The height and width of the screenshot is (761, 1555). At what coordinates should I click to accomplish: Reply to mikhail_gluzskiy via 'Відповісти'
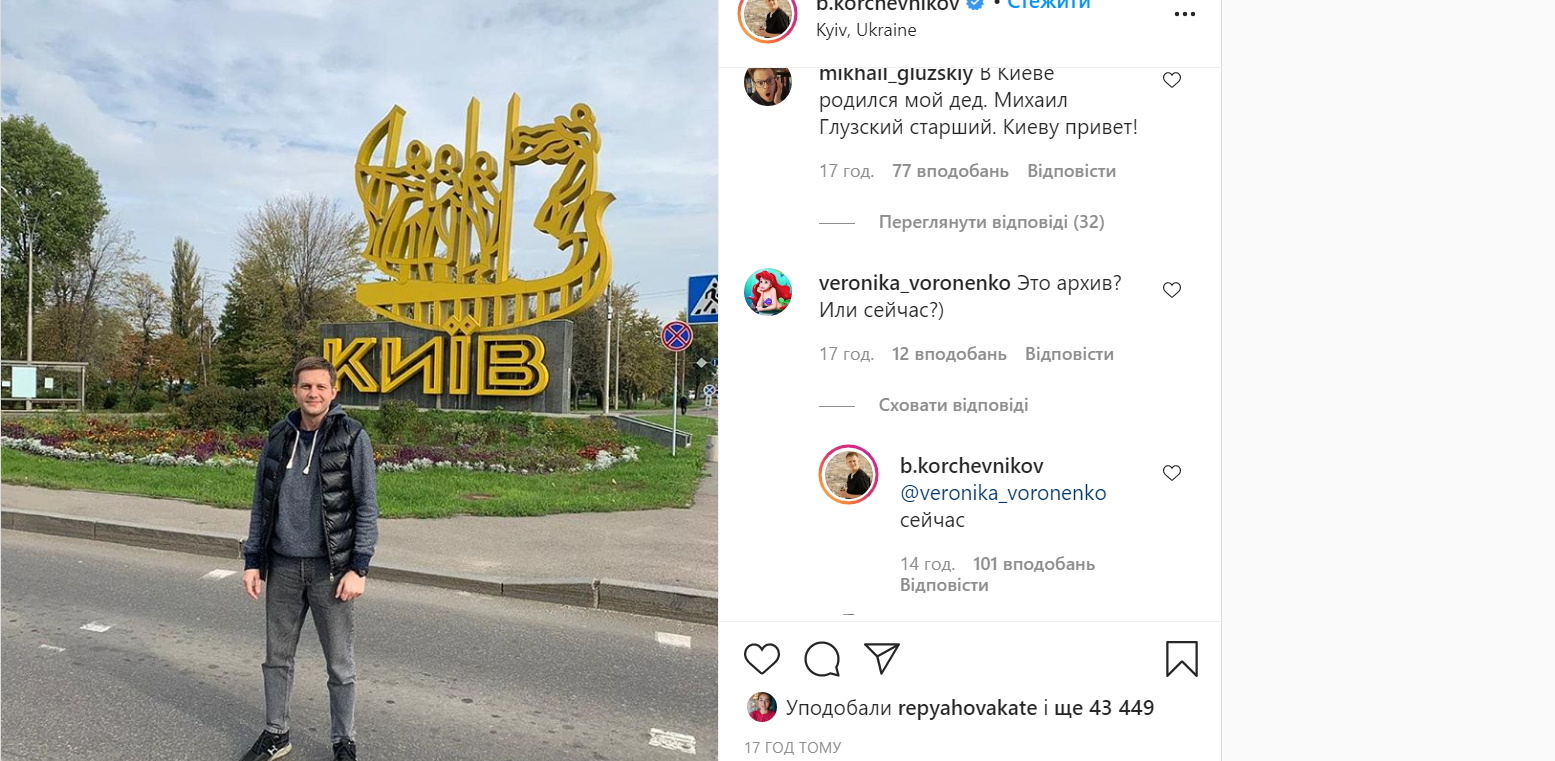pyautogui.click(x=1071, y=171)
